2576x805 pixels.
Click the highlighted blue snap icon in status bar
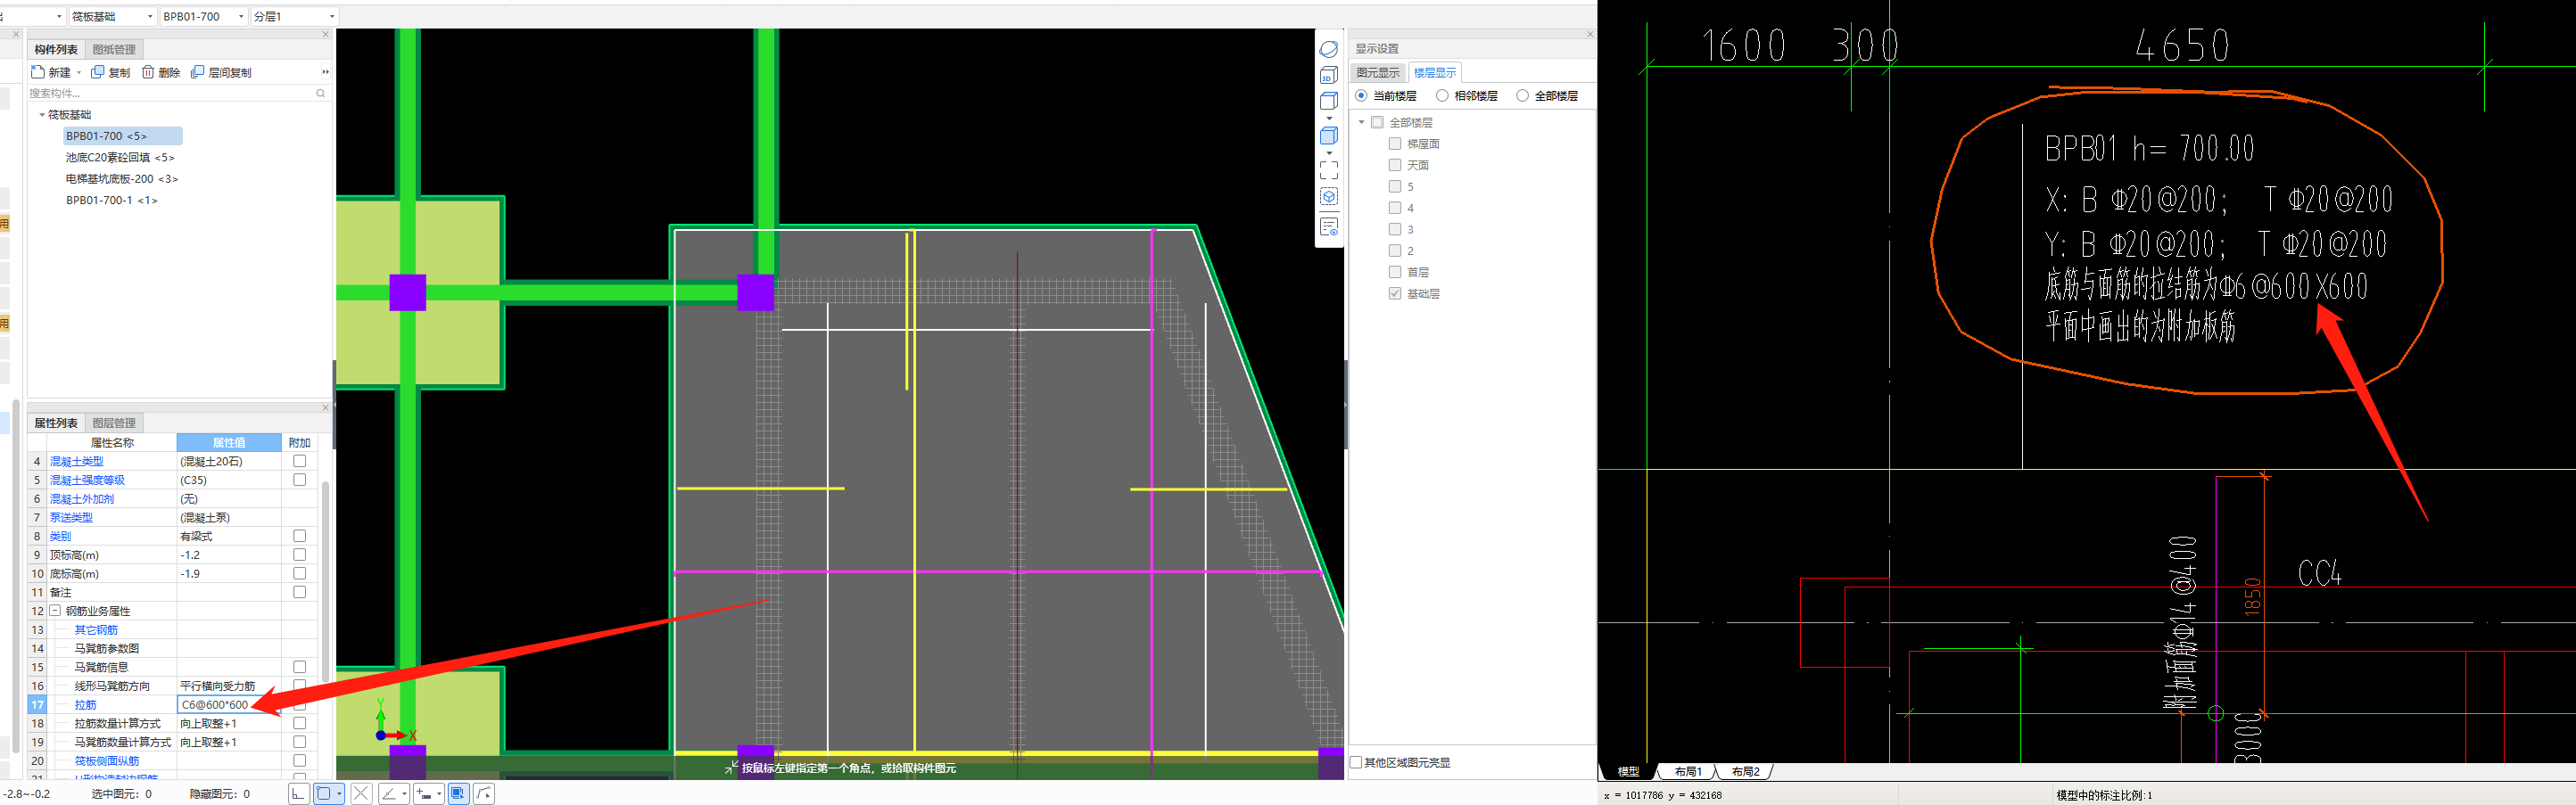pos(458,794)
